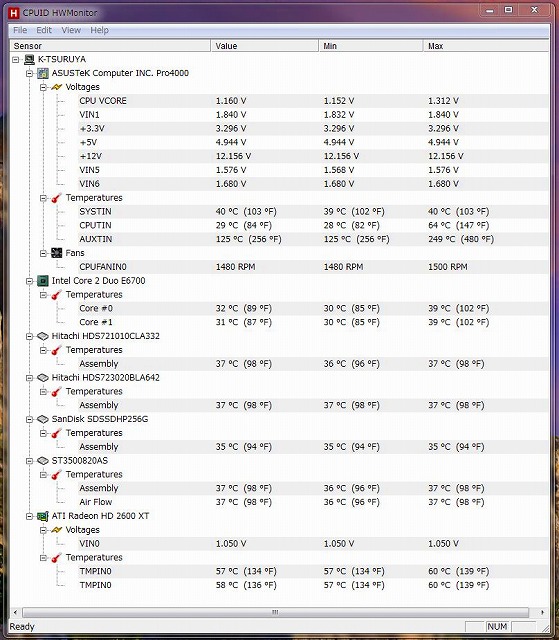Click the Fans group icon
The height and width of the screenshot is (640, 559).
[57, 253]
